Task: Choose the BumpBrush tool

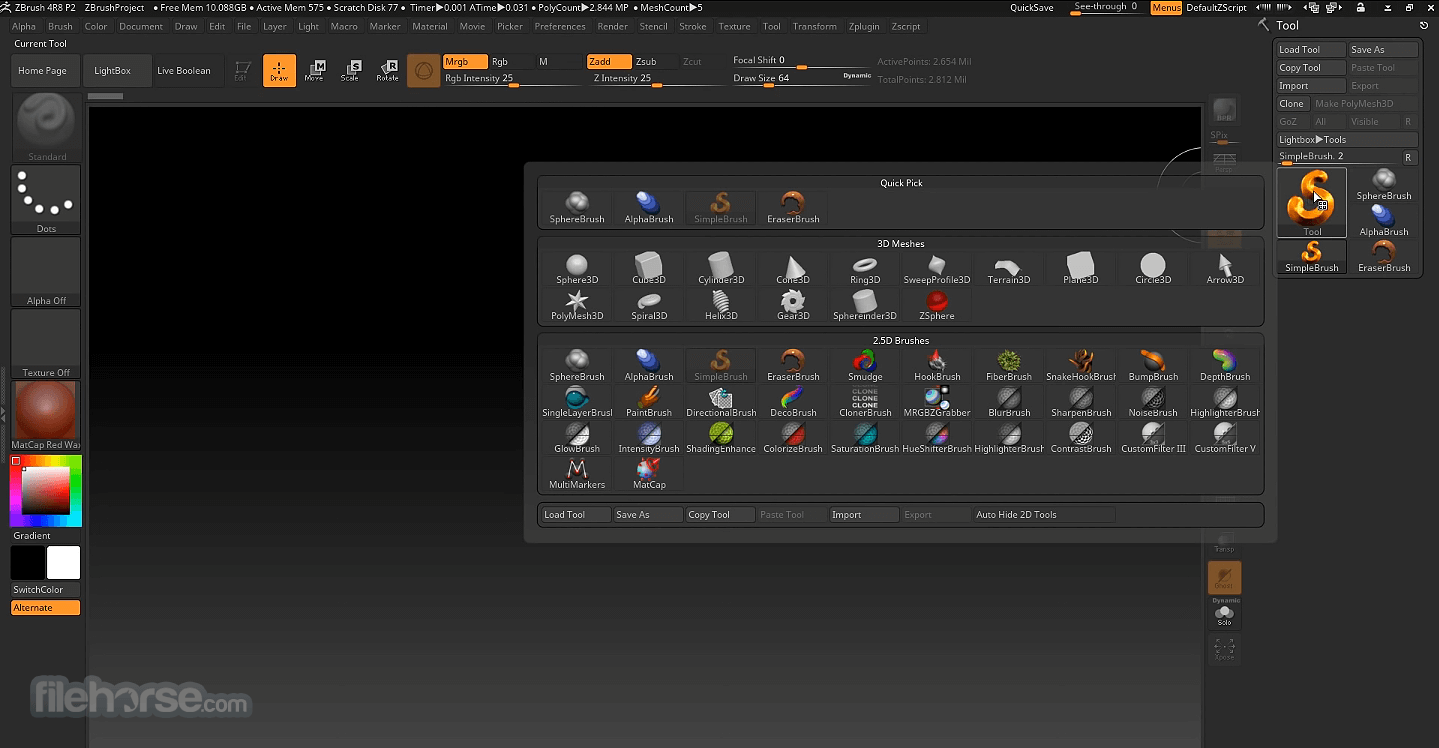Action: click(1153, 366)
